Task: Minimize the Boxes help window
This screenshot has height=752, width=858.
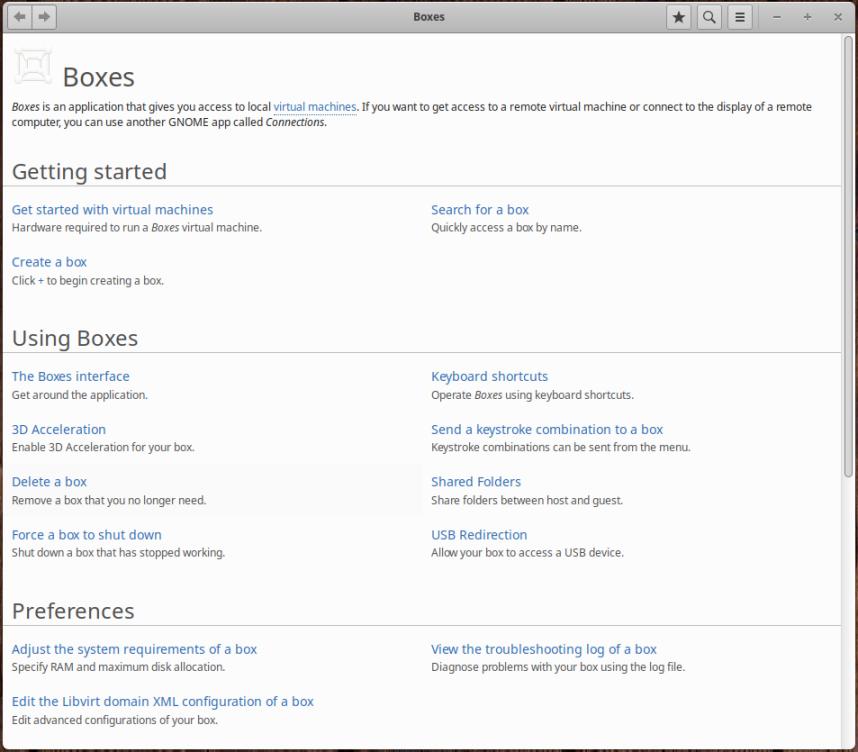Action: coord(776,18)
